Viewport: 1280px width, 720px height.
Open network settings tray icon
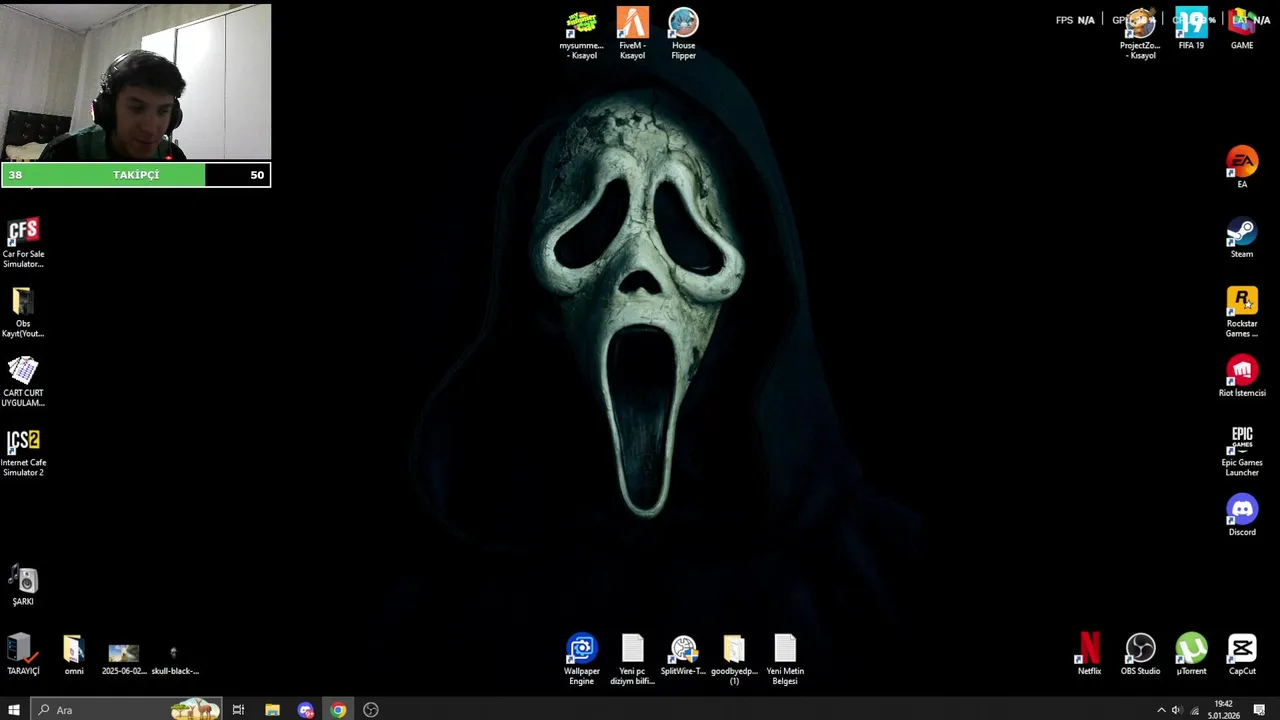(1194, 710)
